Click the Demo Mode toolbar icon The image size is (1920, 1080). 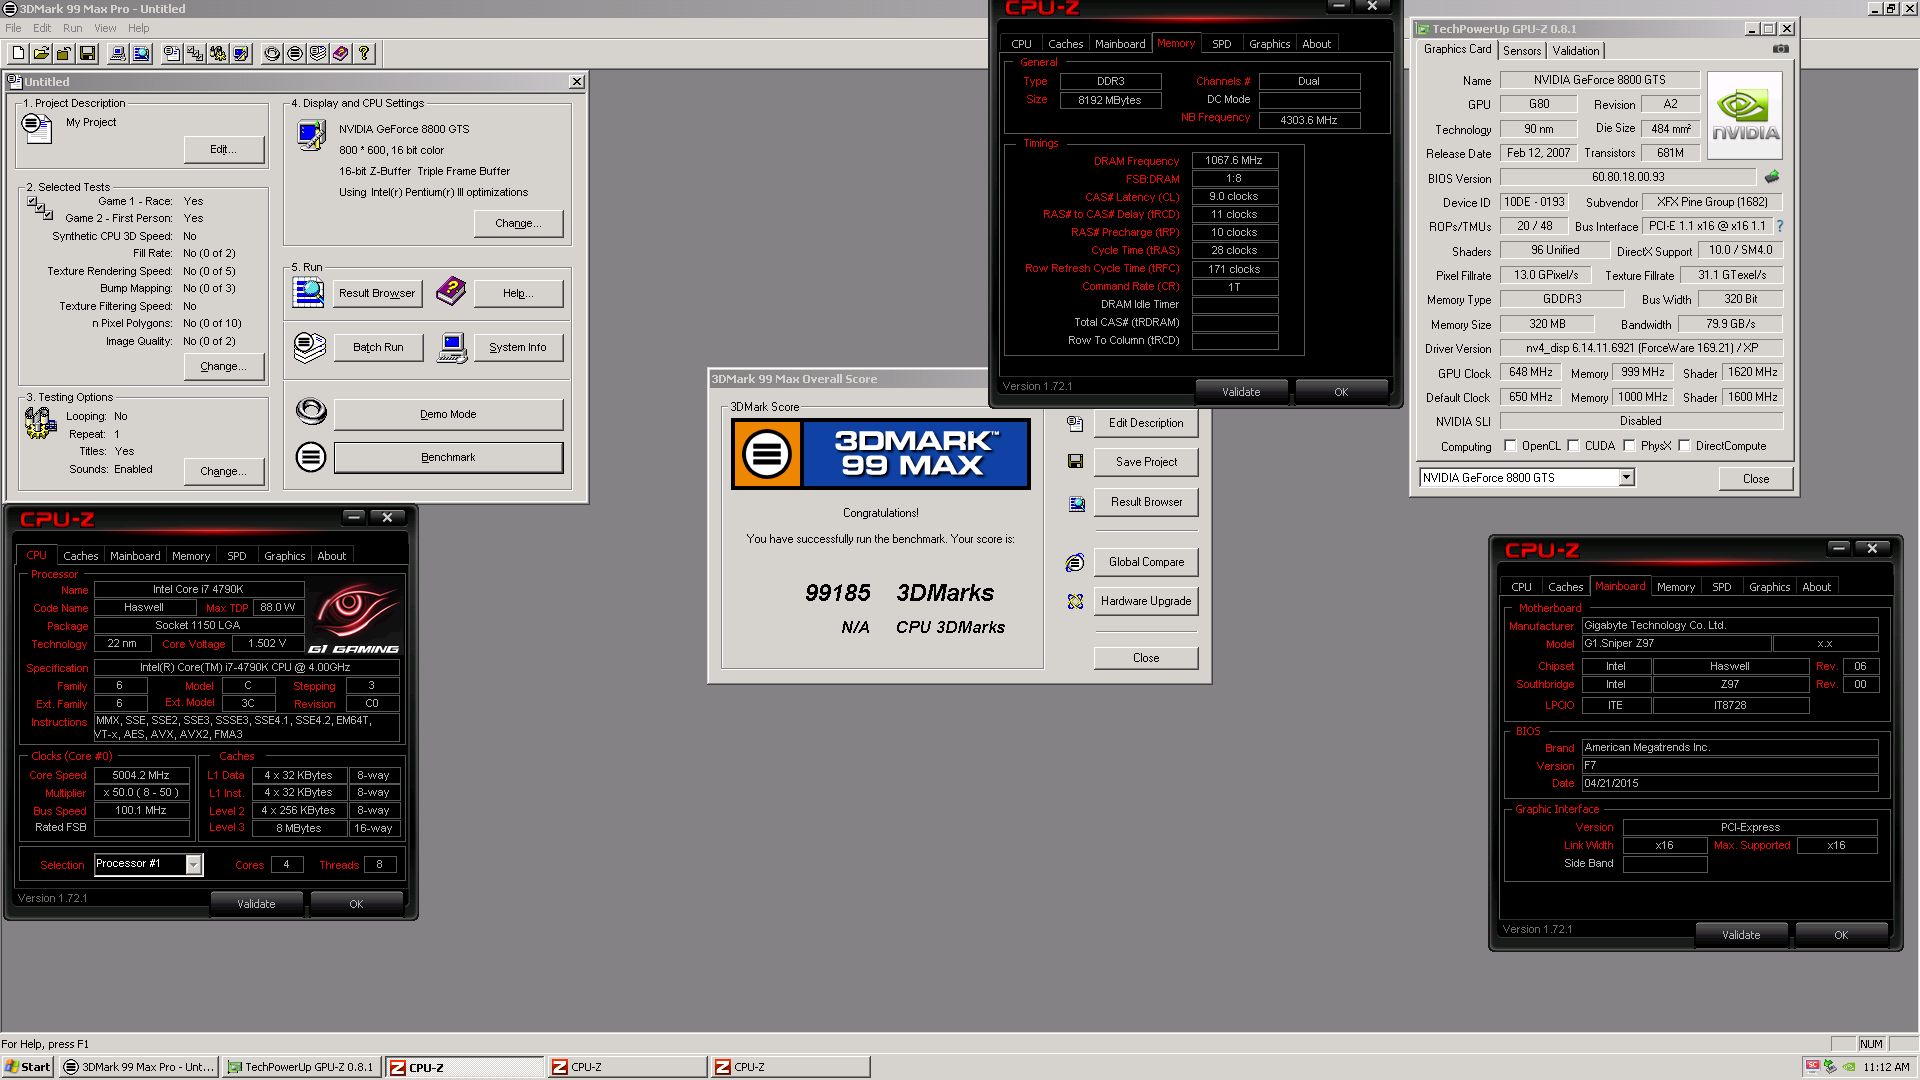[x=272, y=54]
